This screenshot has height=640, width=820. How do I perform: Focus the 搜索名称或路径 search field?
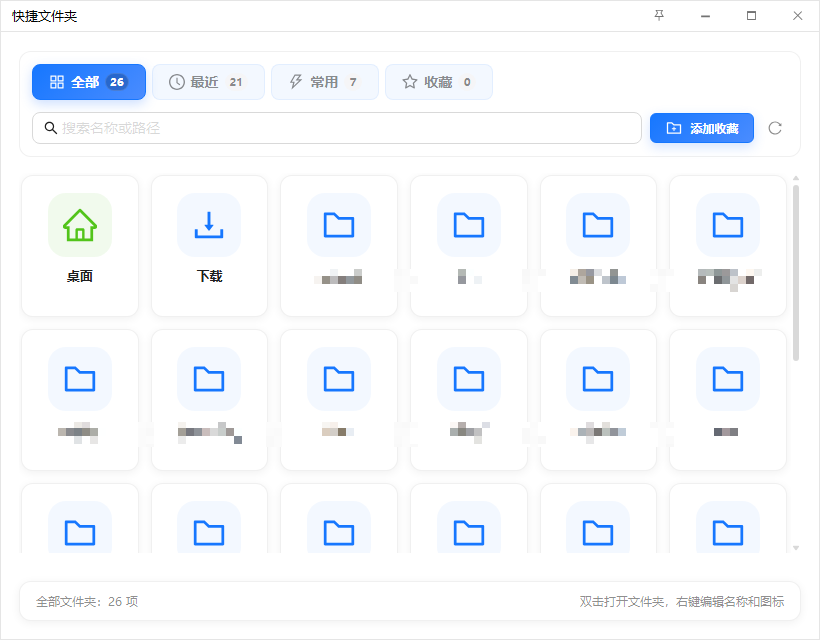[337, 128]
